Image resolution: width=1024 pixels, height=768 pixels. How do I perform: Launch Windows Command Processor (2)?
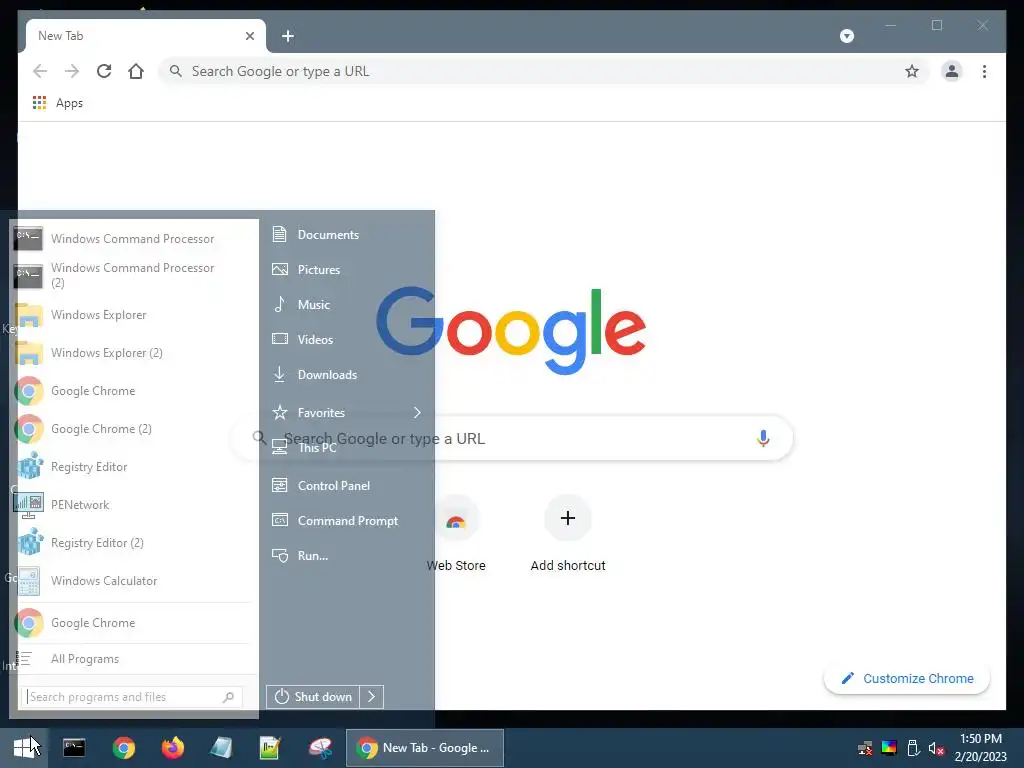click(133, 275)
